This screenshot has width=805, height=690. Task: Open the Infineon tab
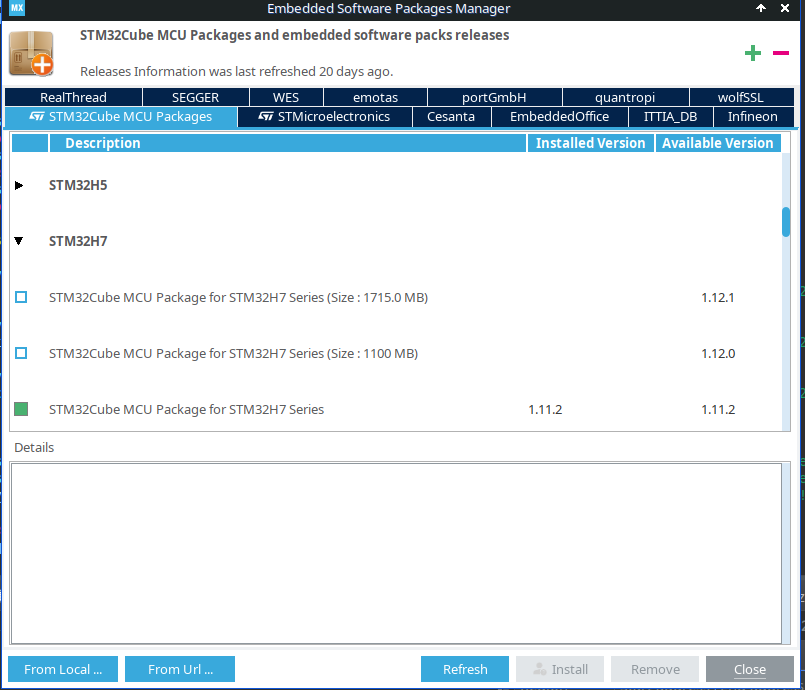(x=753, y=117)
